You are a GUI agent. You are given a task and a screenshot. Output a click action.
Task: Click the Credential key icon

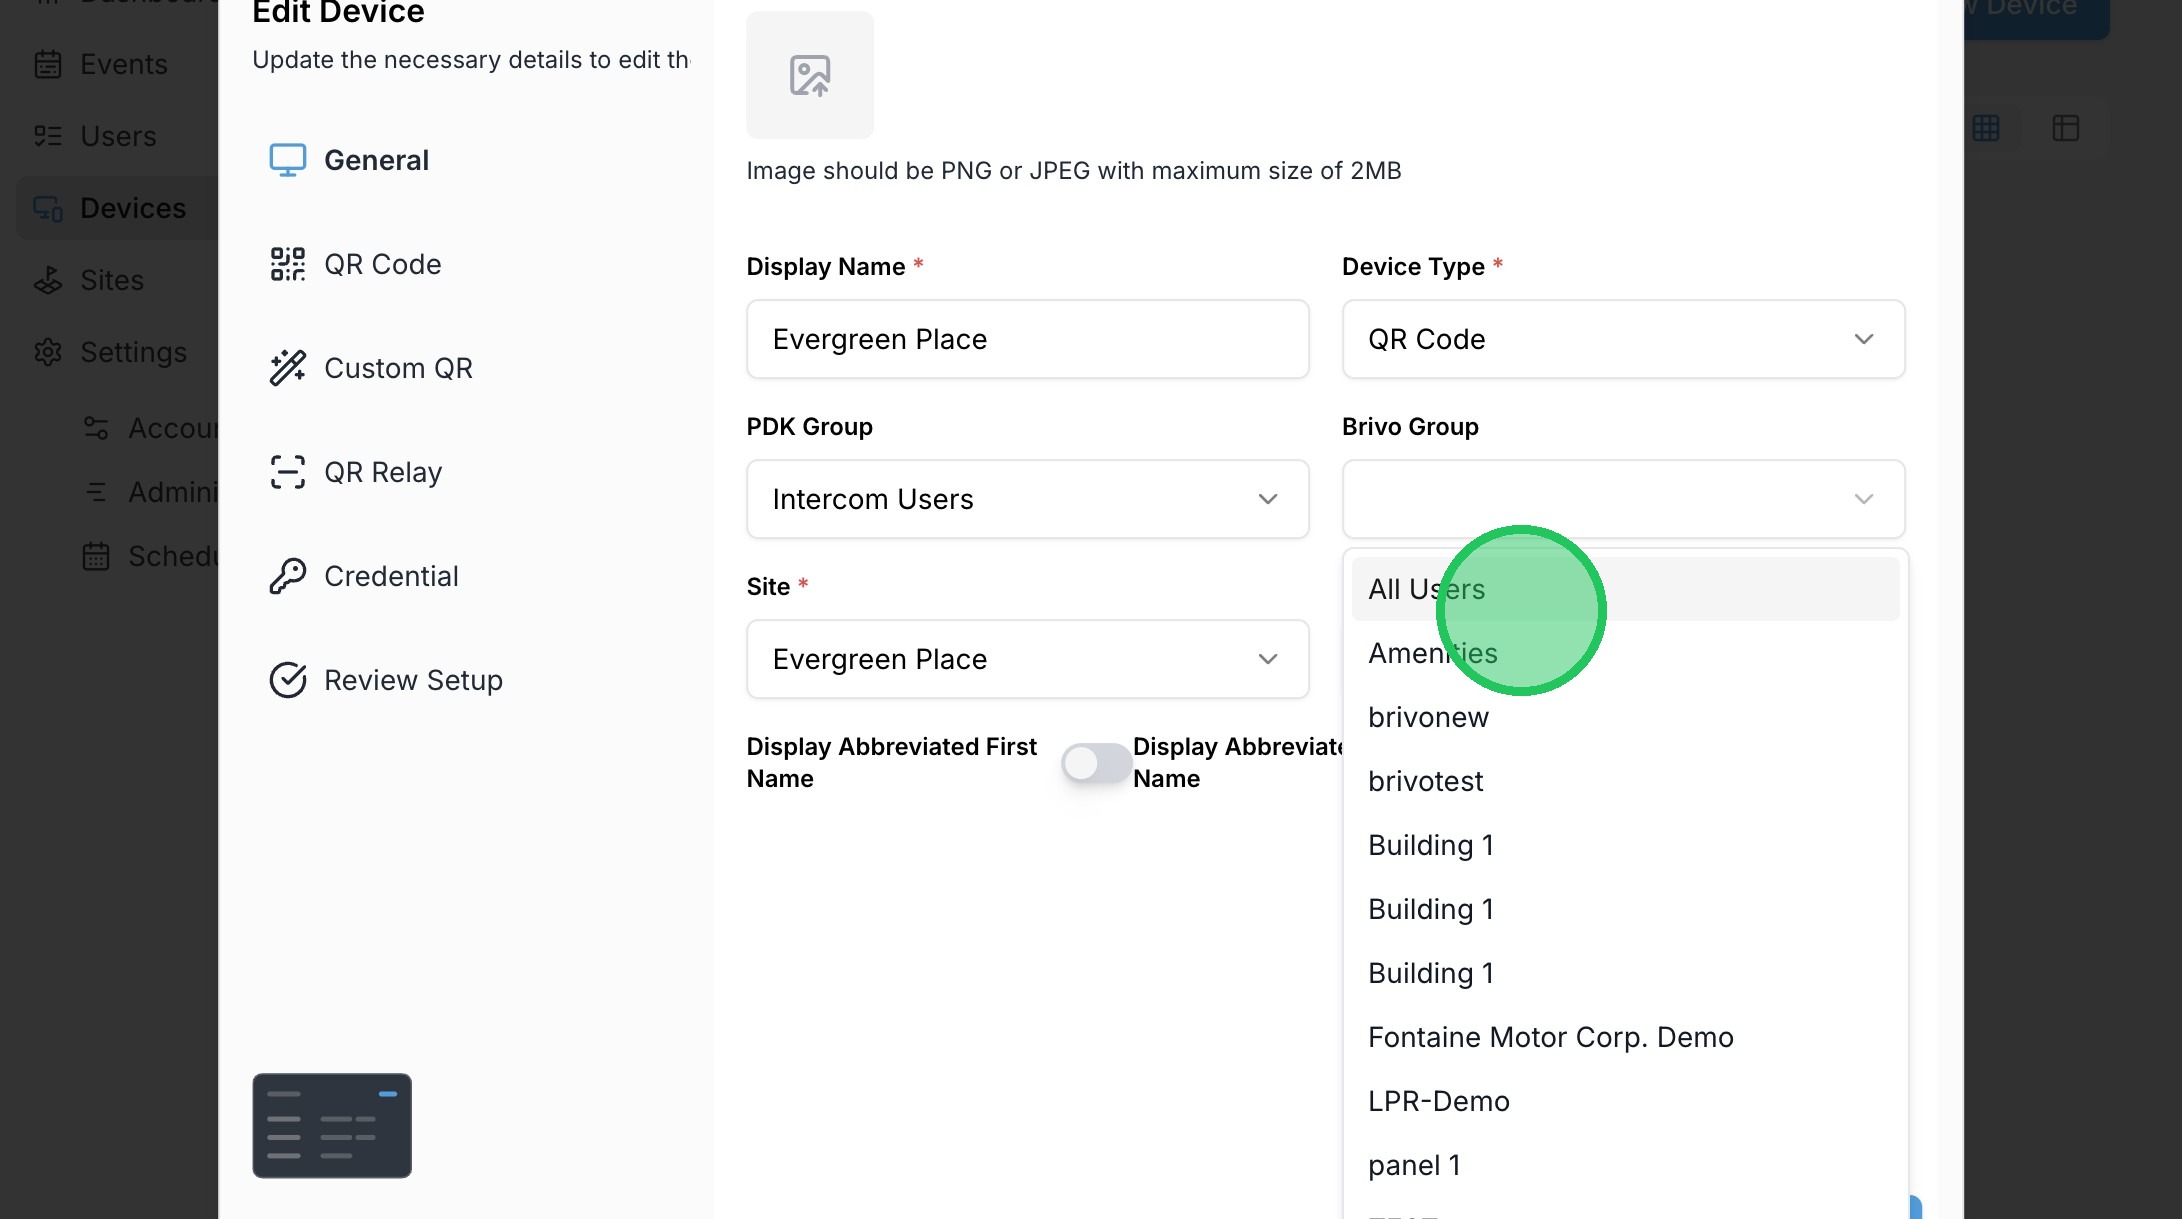click(287, 576)
